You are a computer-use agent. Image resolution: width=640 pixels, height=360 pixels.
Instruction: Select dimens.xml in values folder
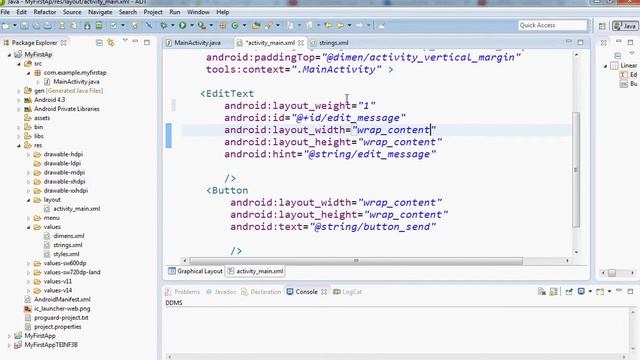[64, 236]
